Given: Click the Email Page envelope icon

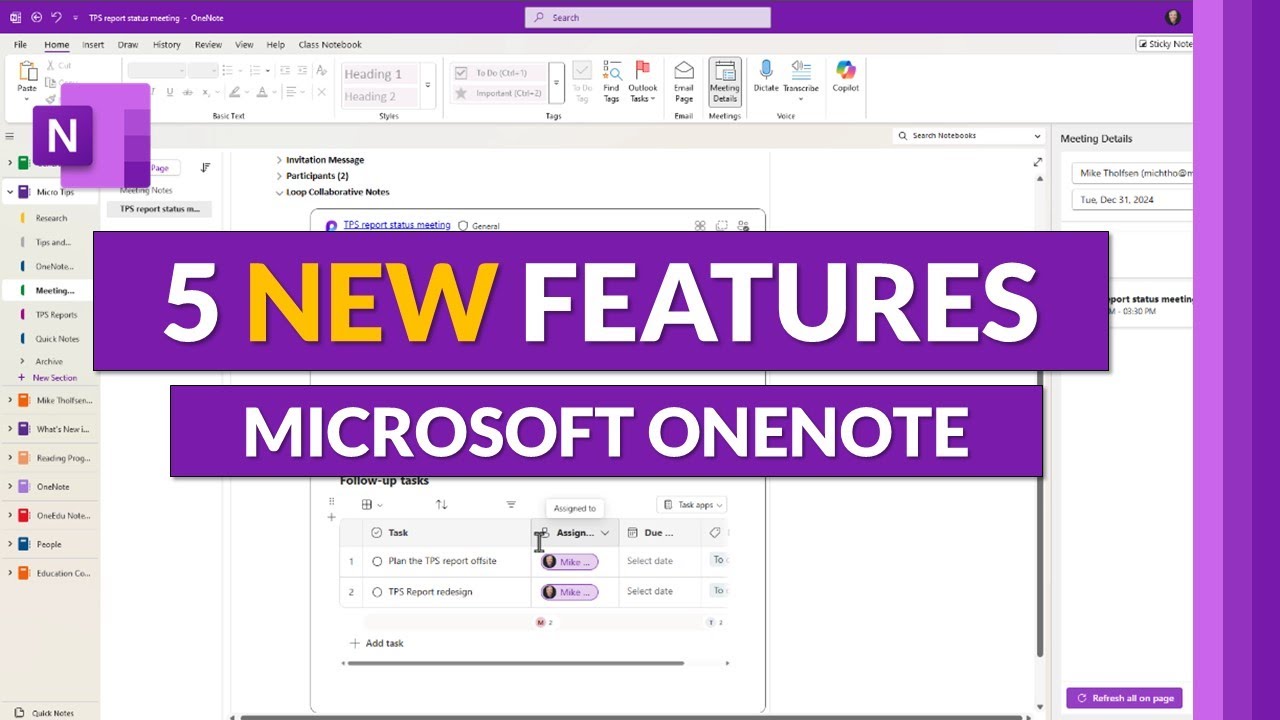Looking at the screenshot, I should pyautogui.click(x=684, y=71).
